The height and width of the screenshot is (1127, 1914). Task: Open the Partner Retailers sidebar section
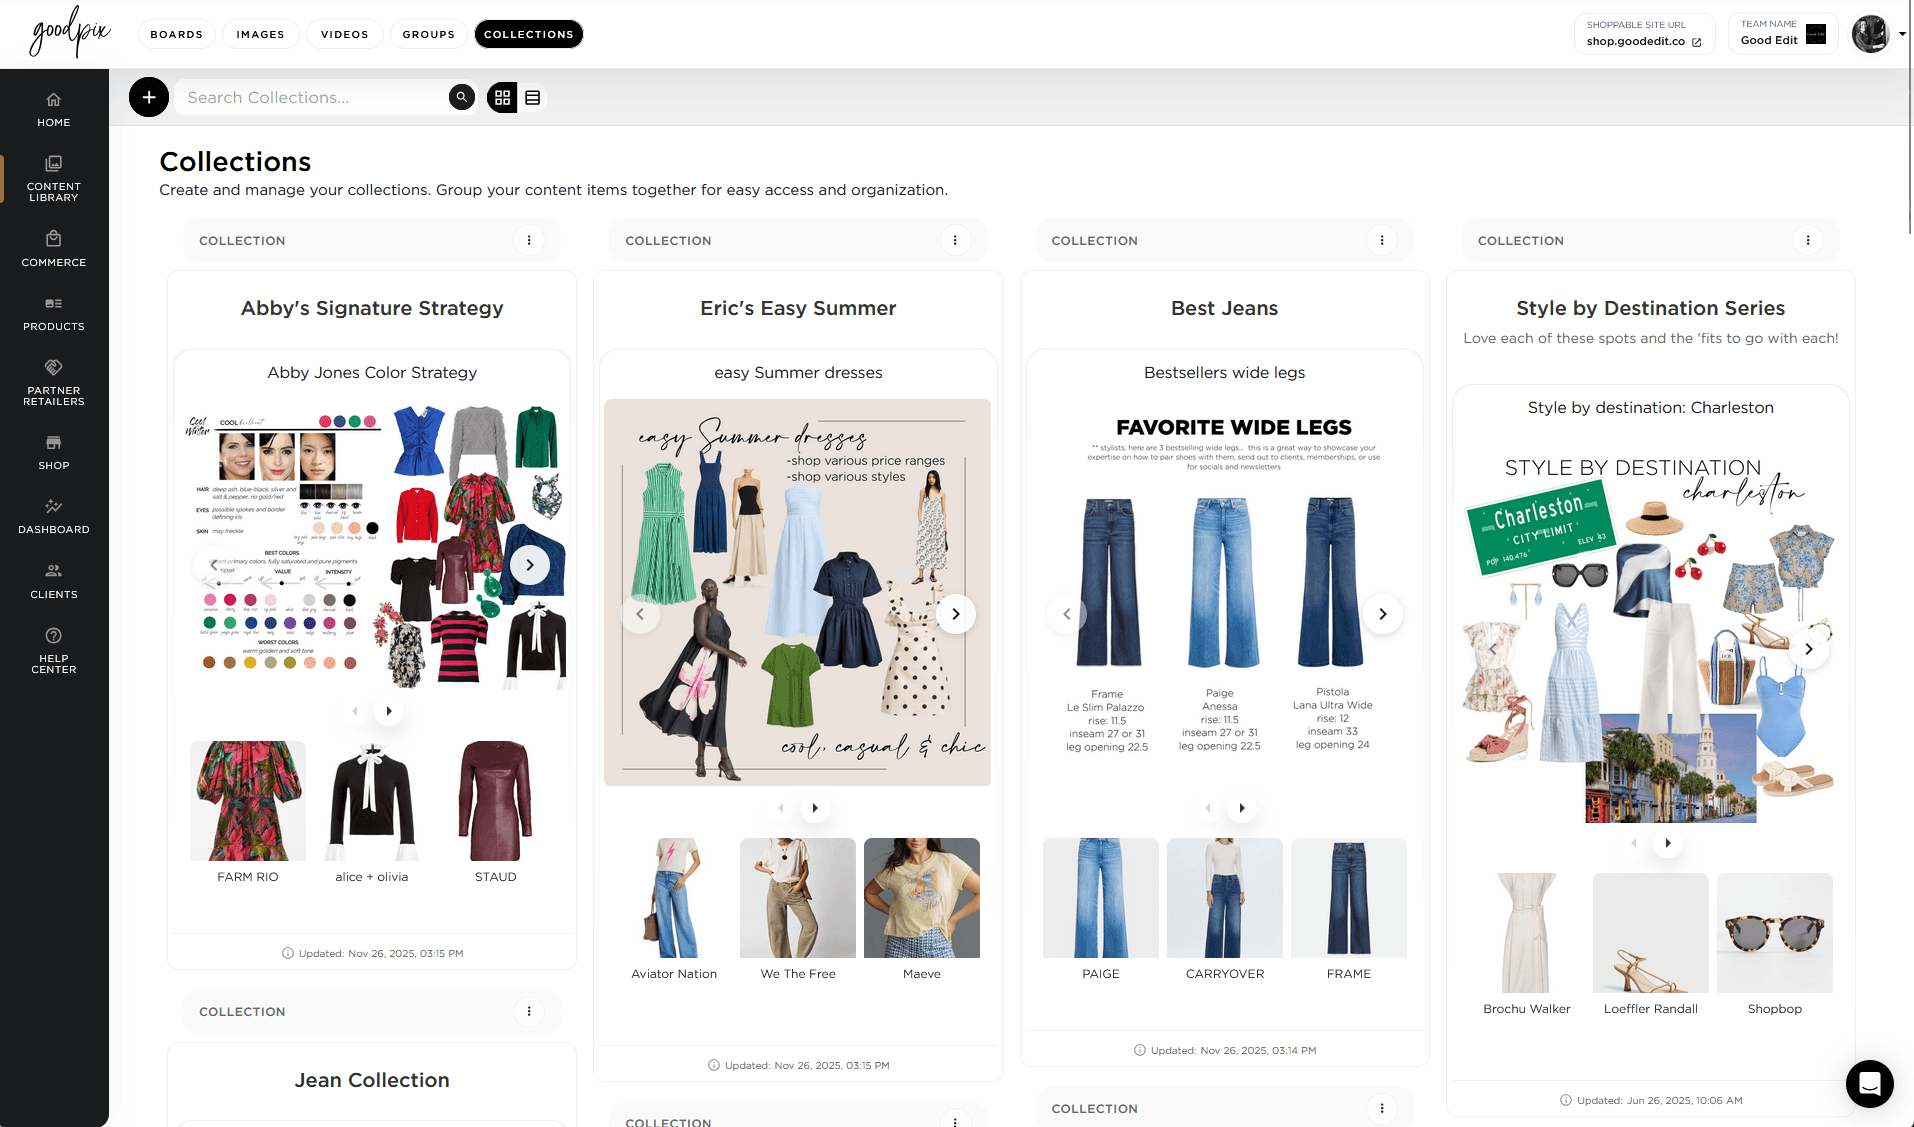(x=53, y=381)
